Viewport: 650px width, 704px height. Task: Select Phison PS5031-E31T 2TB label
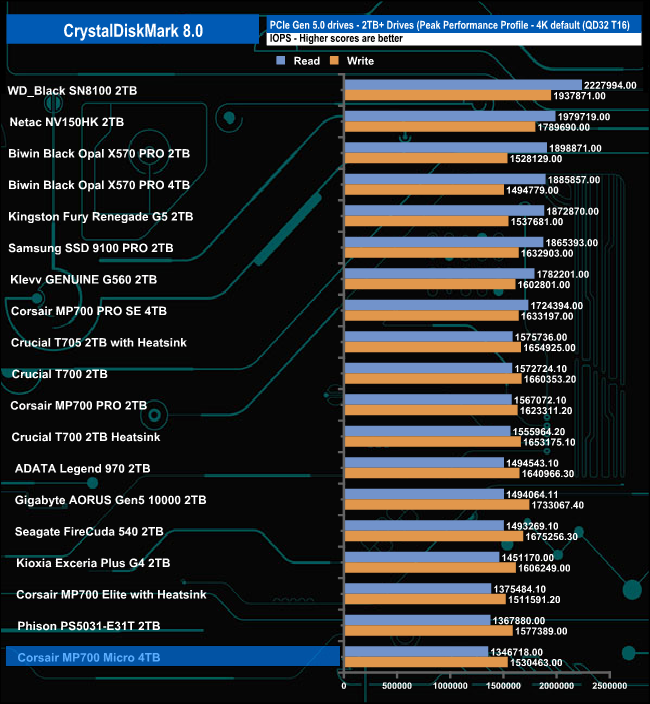89,626
